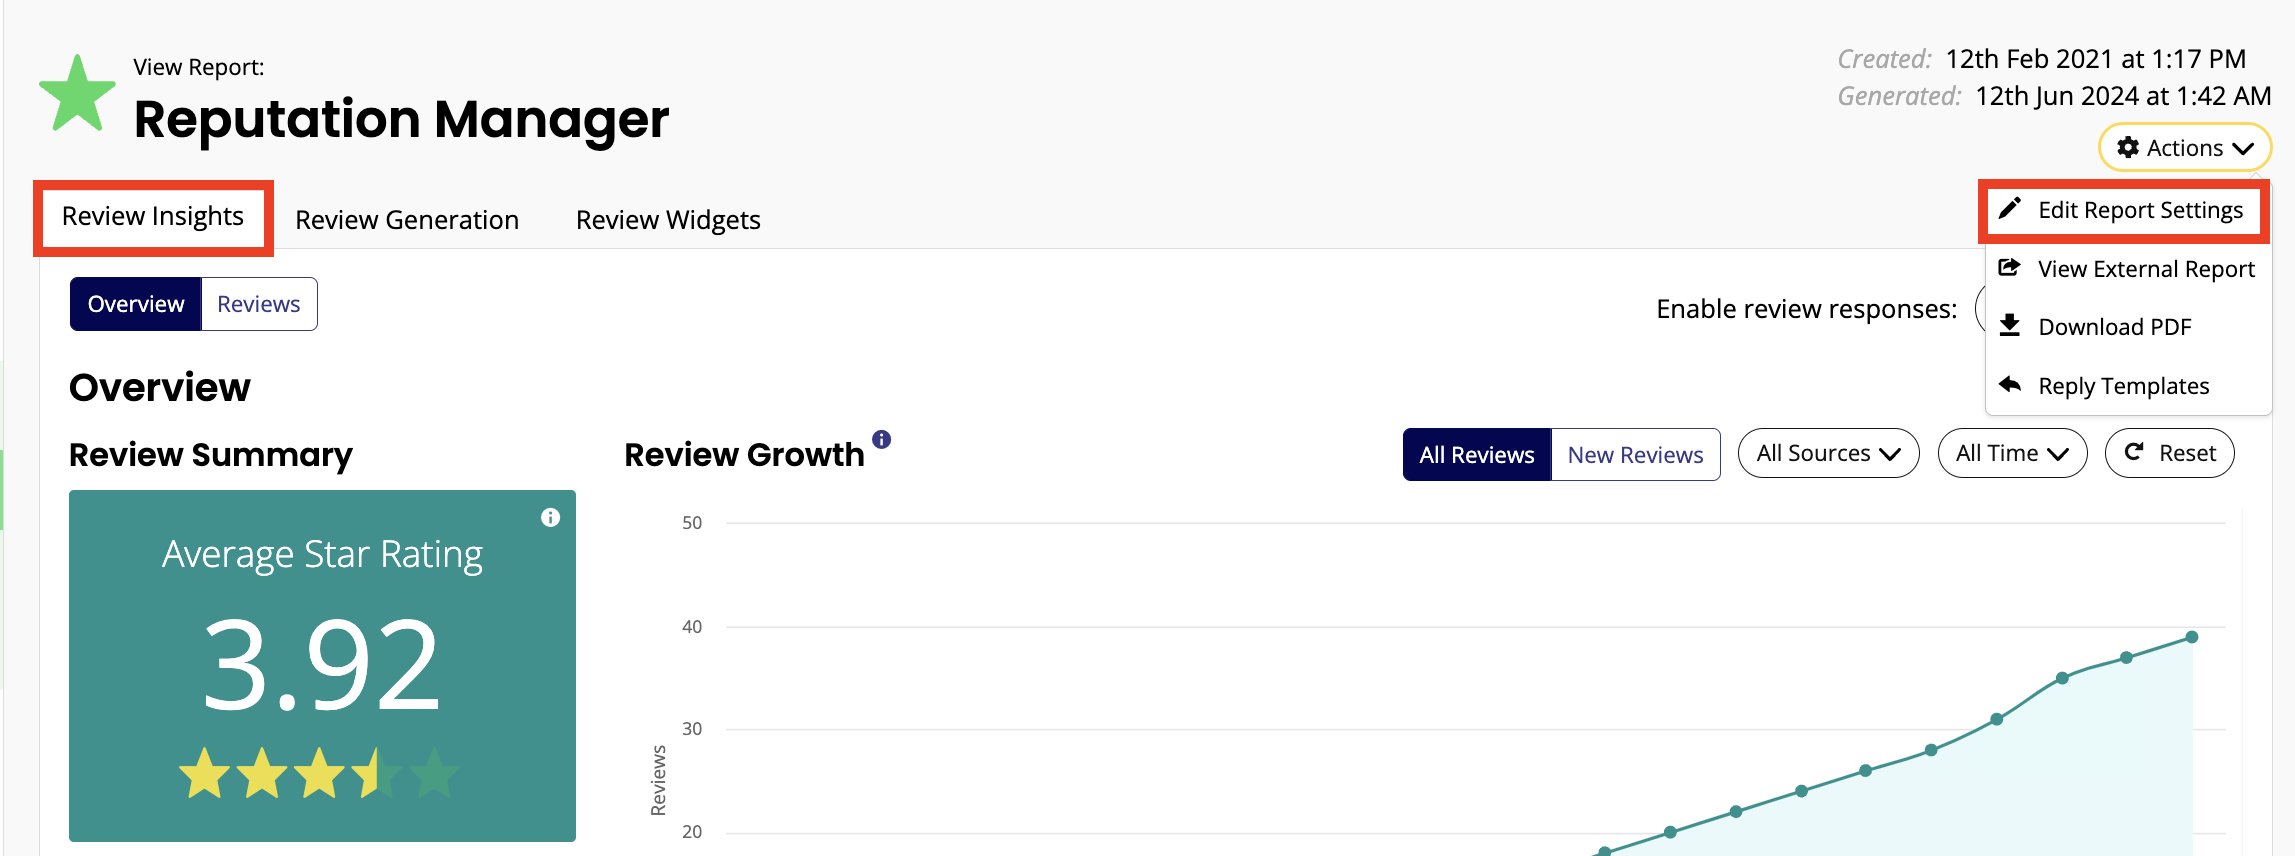Click the info icon next to Review Growth
The height and width of the screenshot is (856, 2295).
(x=881, y=439)
